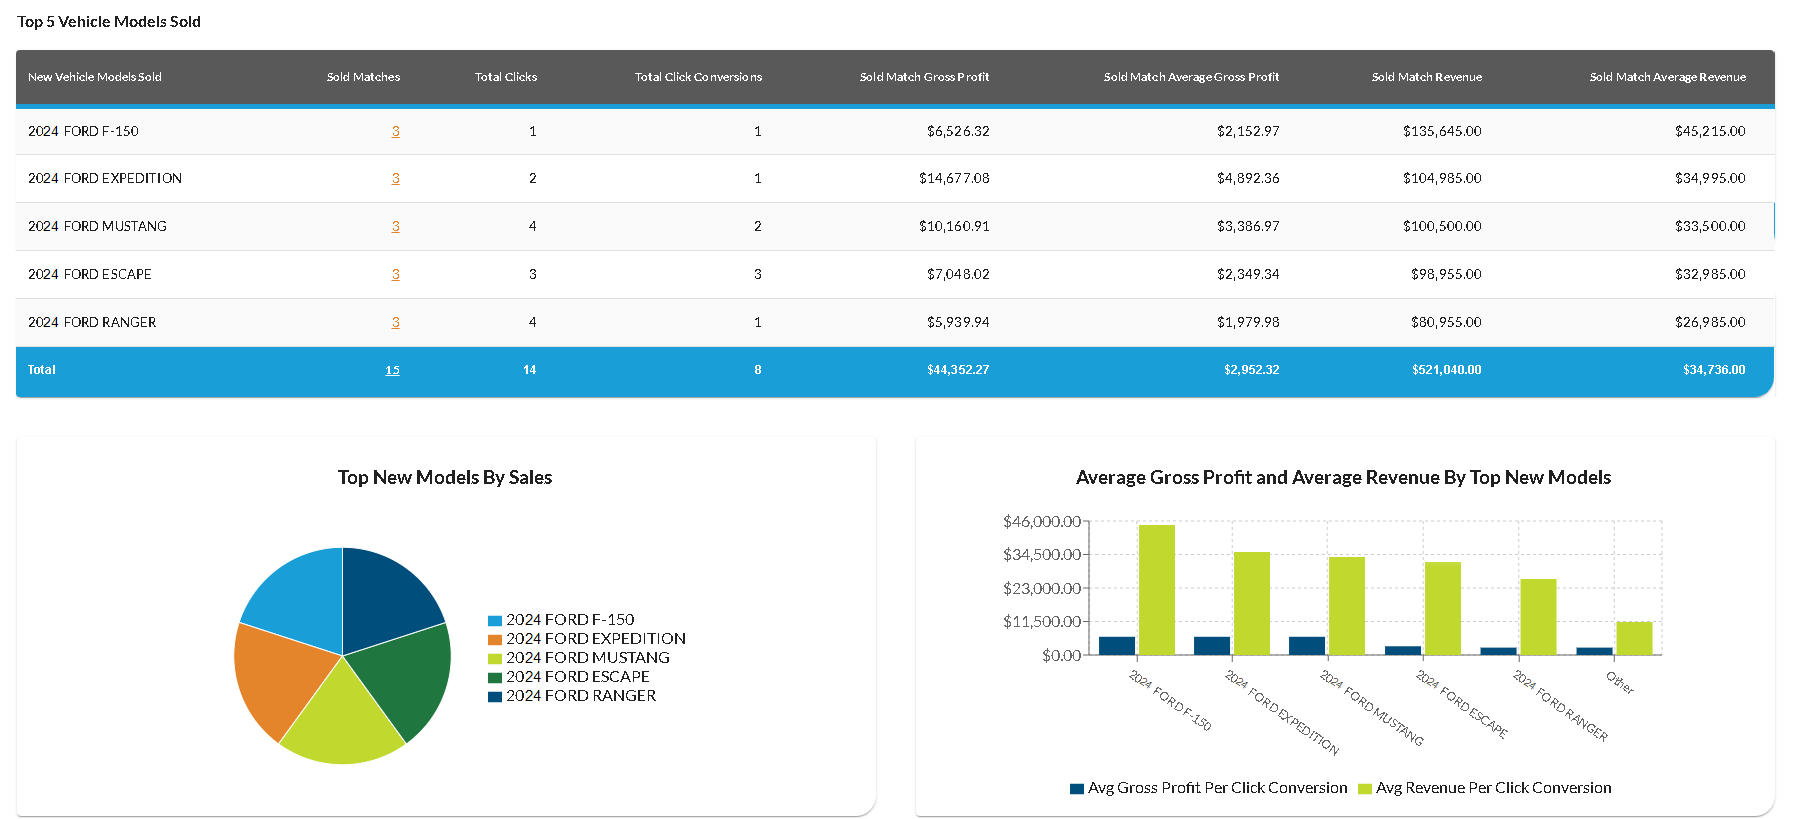This screenshot has width=1793, height=819.
Task: Click the tall green revenue bar for F-150
Action: (1156, 590)
